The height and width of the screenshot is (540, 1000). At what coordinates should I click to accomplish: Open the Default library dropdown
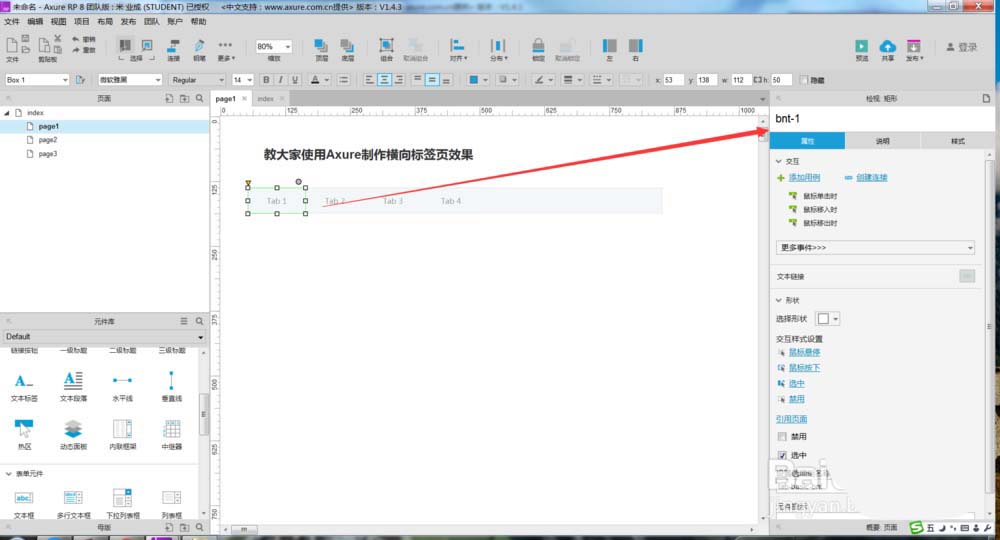tap(104, 337)
